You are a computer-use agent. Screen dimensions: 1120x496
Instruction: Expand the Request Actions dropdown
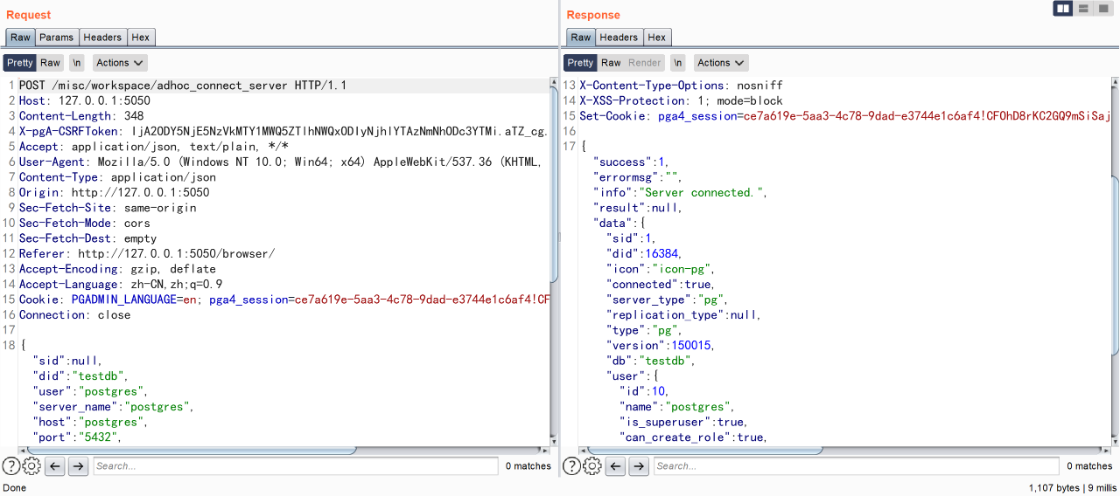[x=119, y=63]
